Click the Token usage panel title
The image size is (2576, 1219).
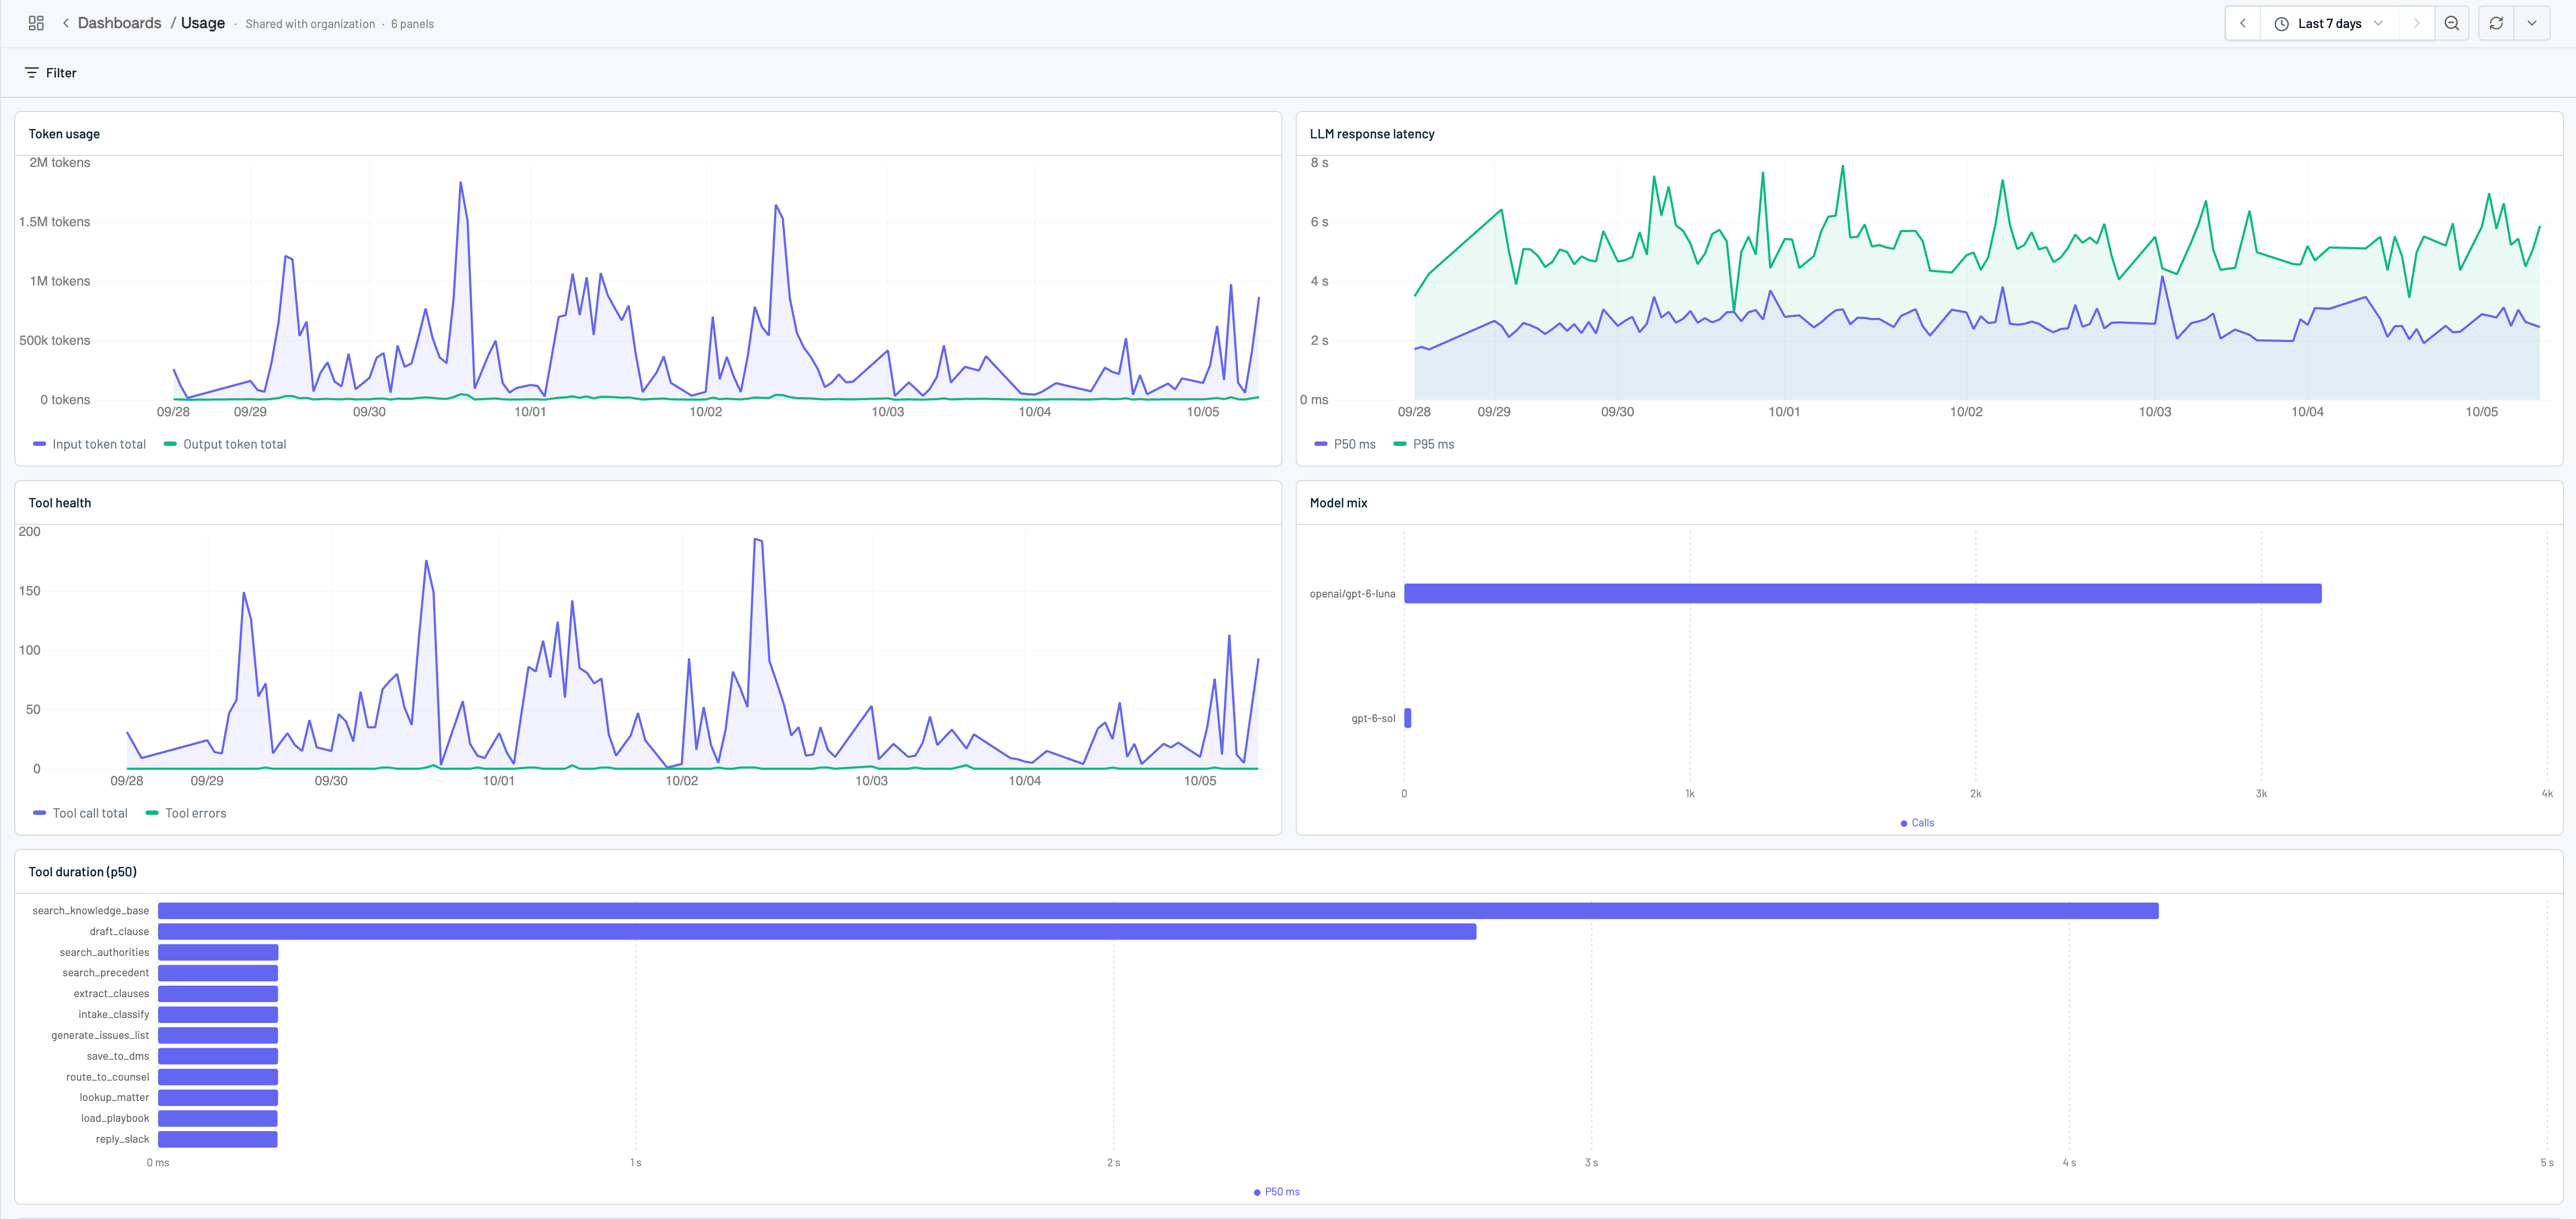tap(64, 134)
